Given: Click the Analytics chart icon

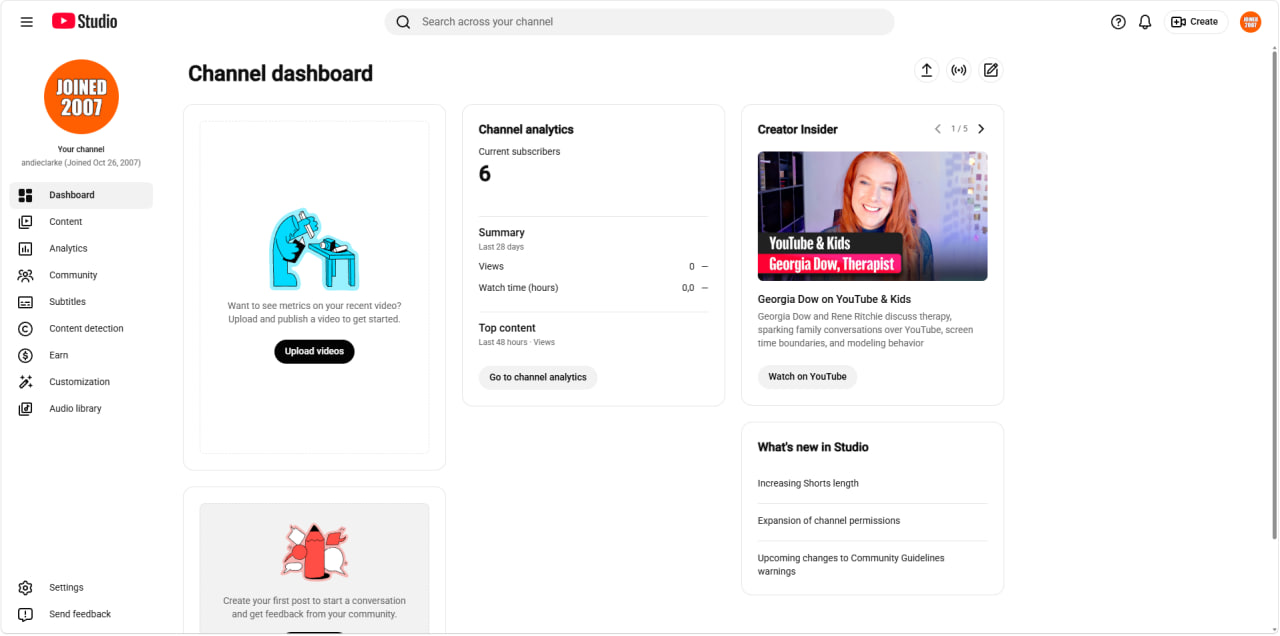Looking at the screenshot, I should pyautogui.click(x=26, y=248).
